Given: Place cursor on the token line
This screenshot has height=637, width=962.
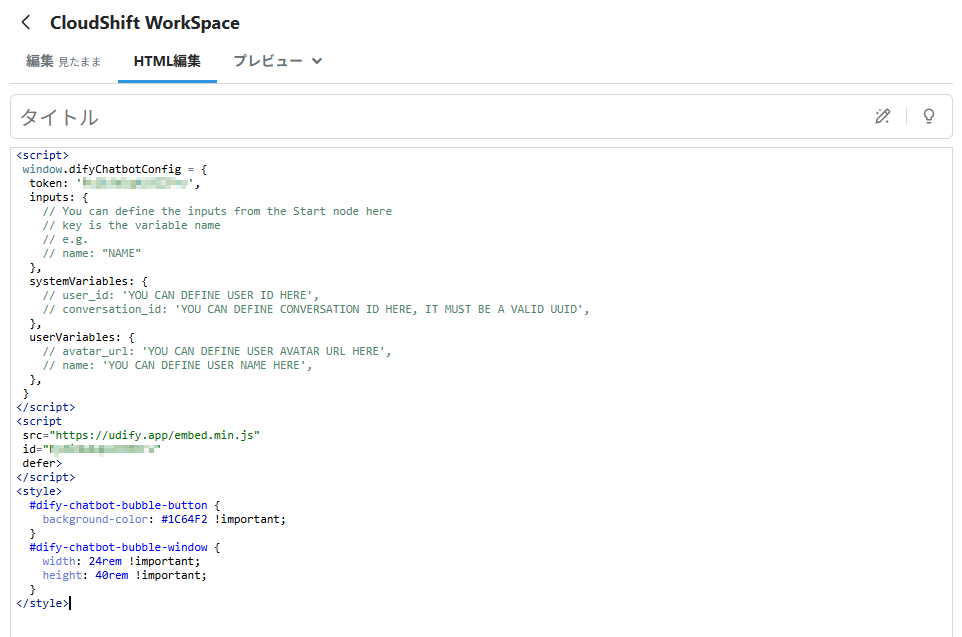Looking at the screenshot, I should point(114,183).
